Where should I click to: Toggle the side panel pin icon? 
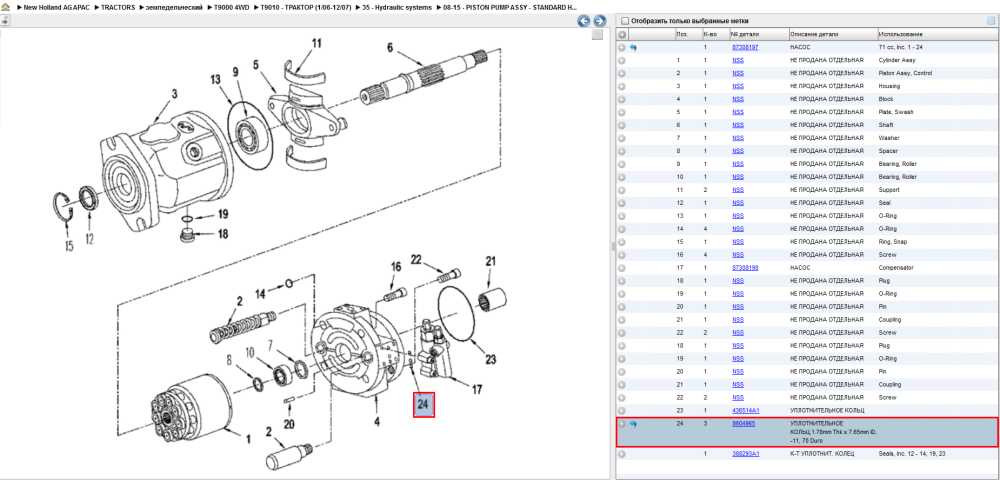point(5,20)
